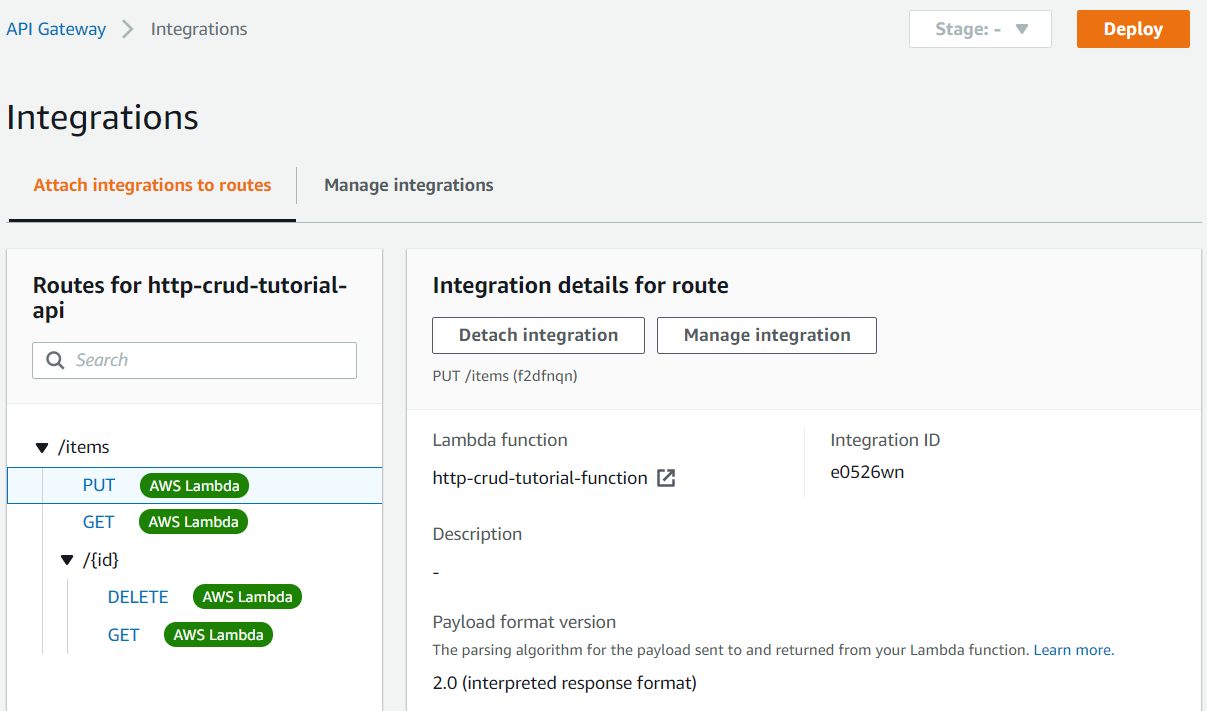
Task: Click Detach integration button
Action: tap(538, 335)
